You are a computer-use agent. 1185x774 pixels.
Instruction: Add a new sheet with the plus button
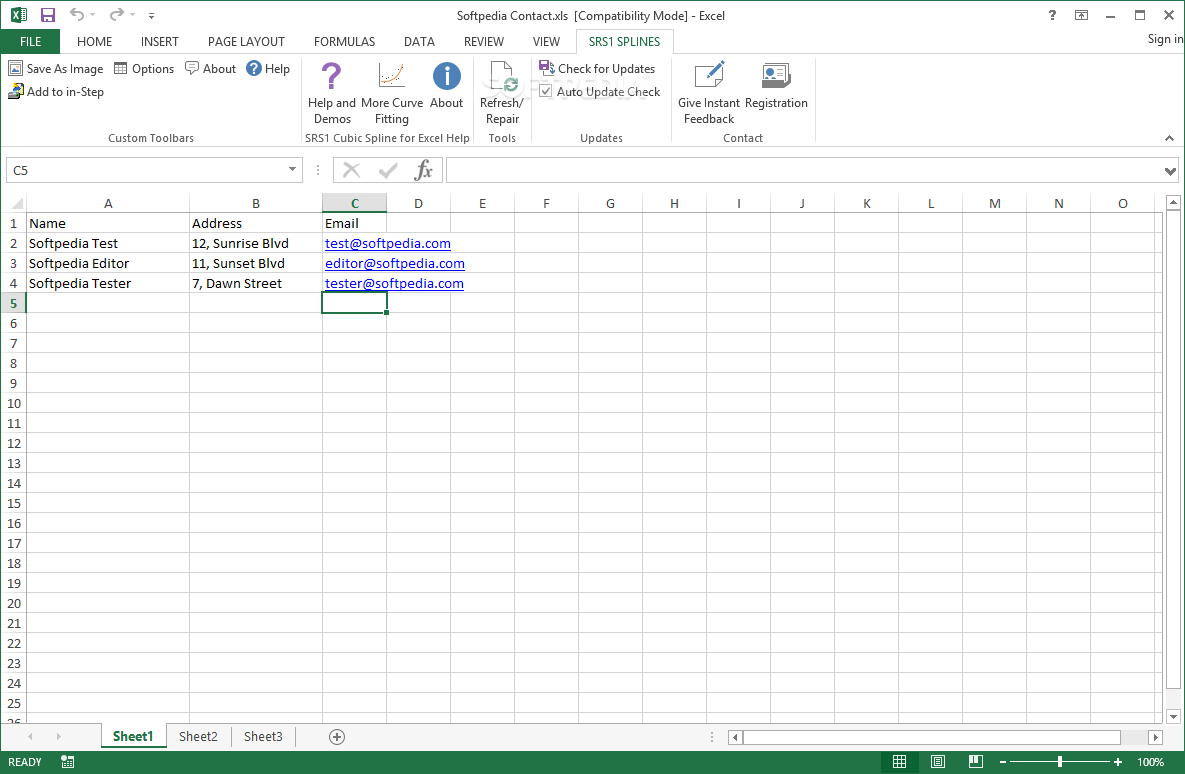click(337, 737)
